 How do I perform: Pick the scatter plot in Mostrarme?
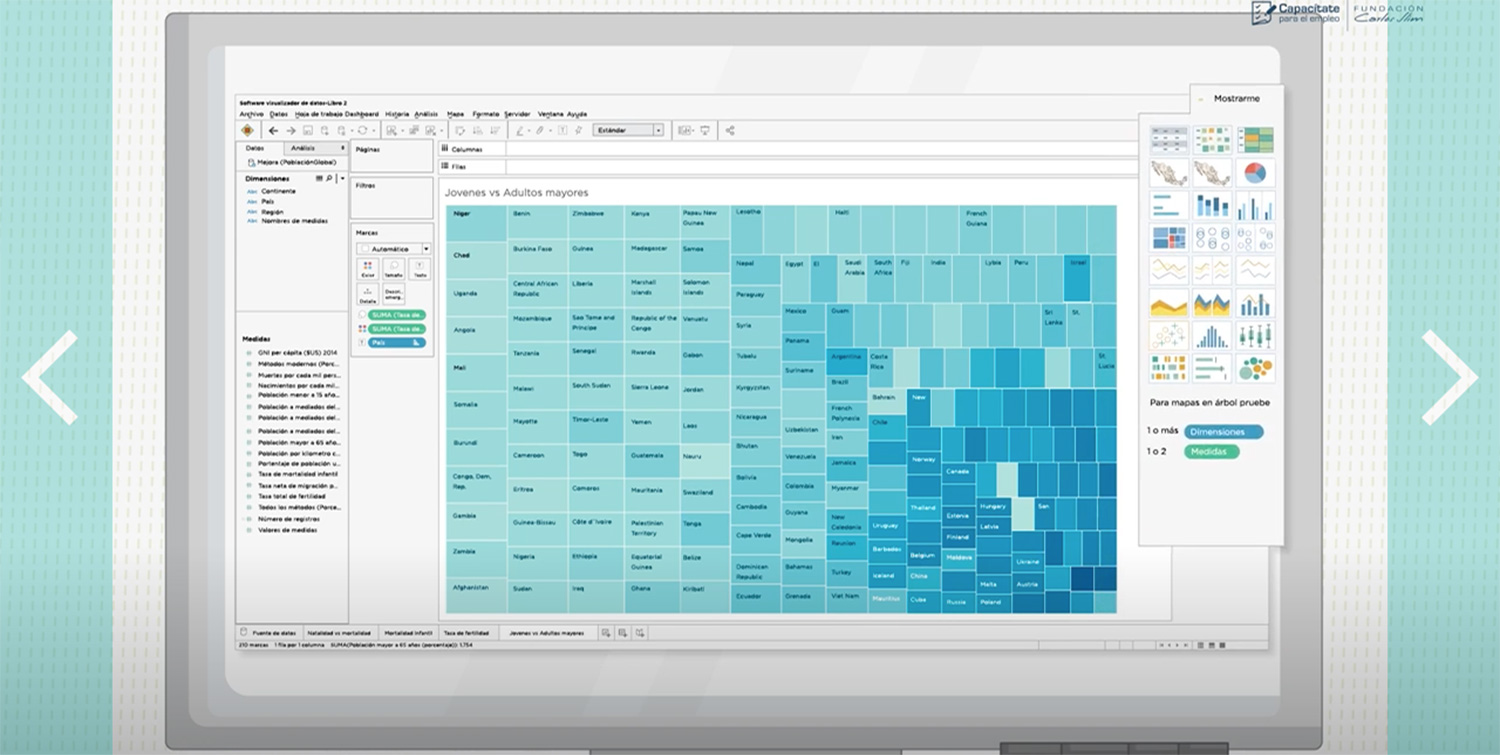pyautogui.click(x=1168, y=336)
